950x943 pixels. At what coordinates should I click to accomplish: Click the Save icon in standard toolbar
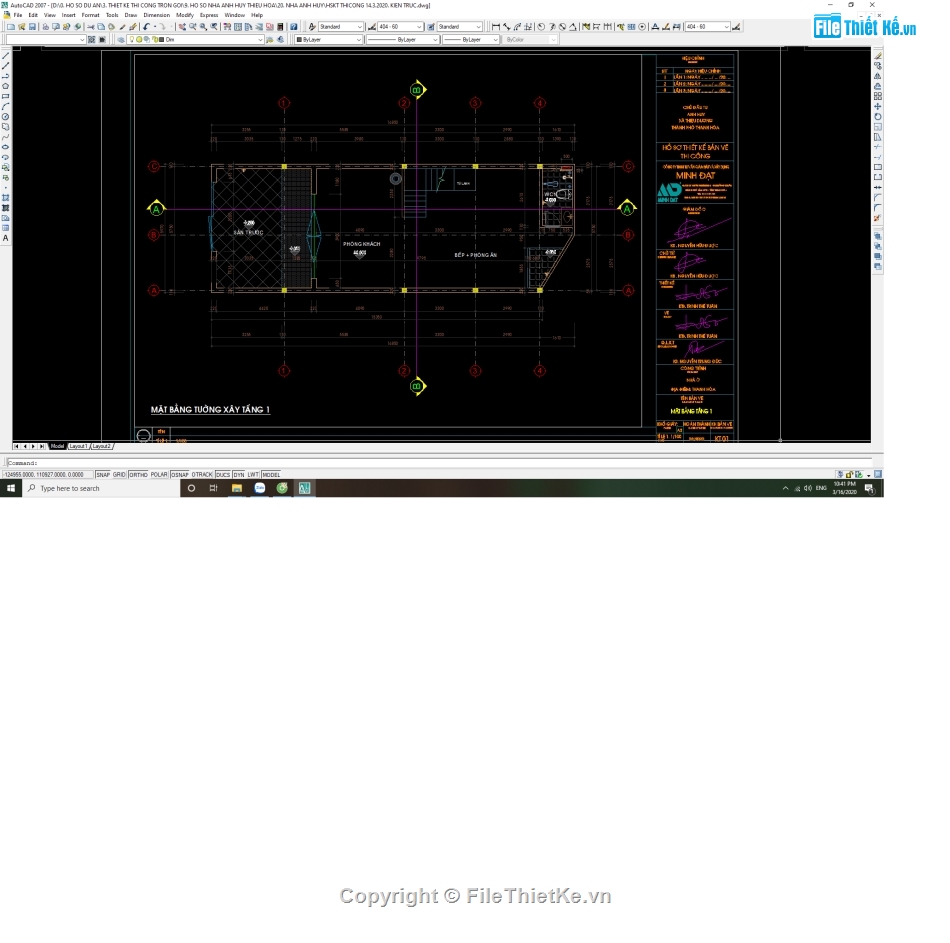pos(32,27)
